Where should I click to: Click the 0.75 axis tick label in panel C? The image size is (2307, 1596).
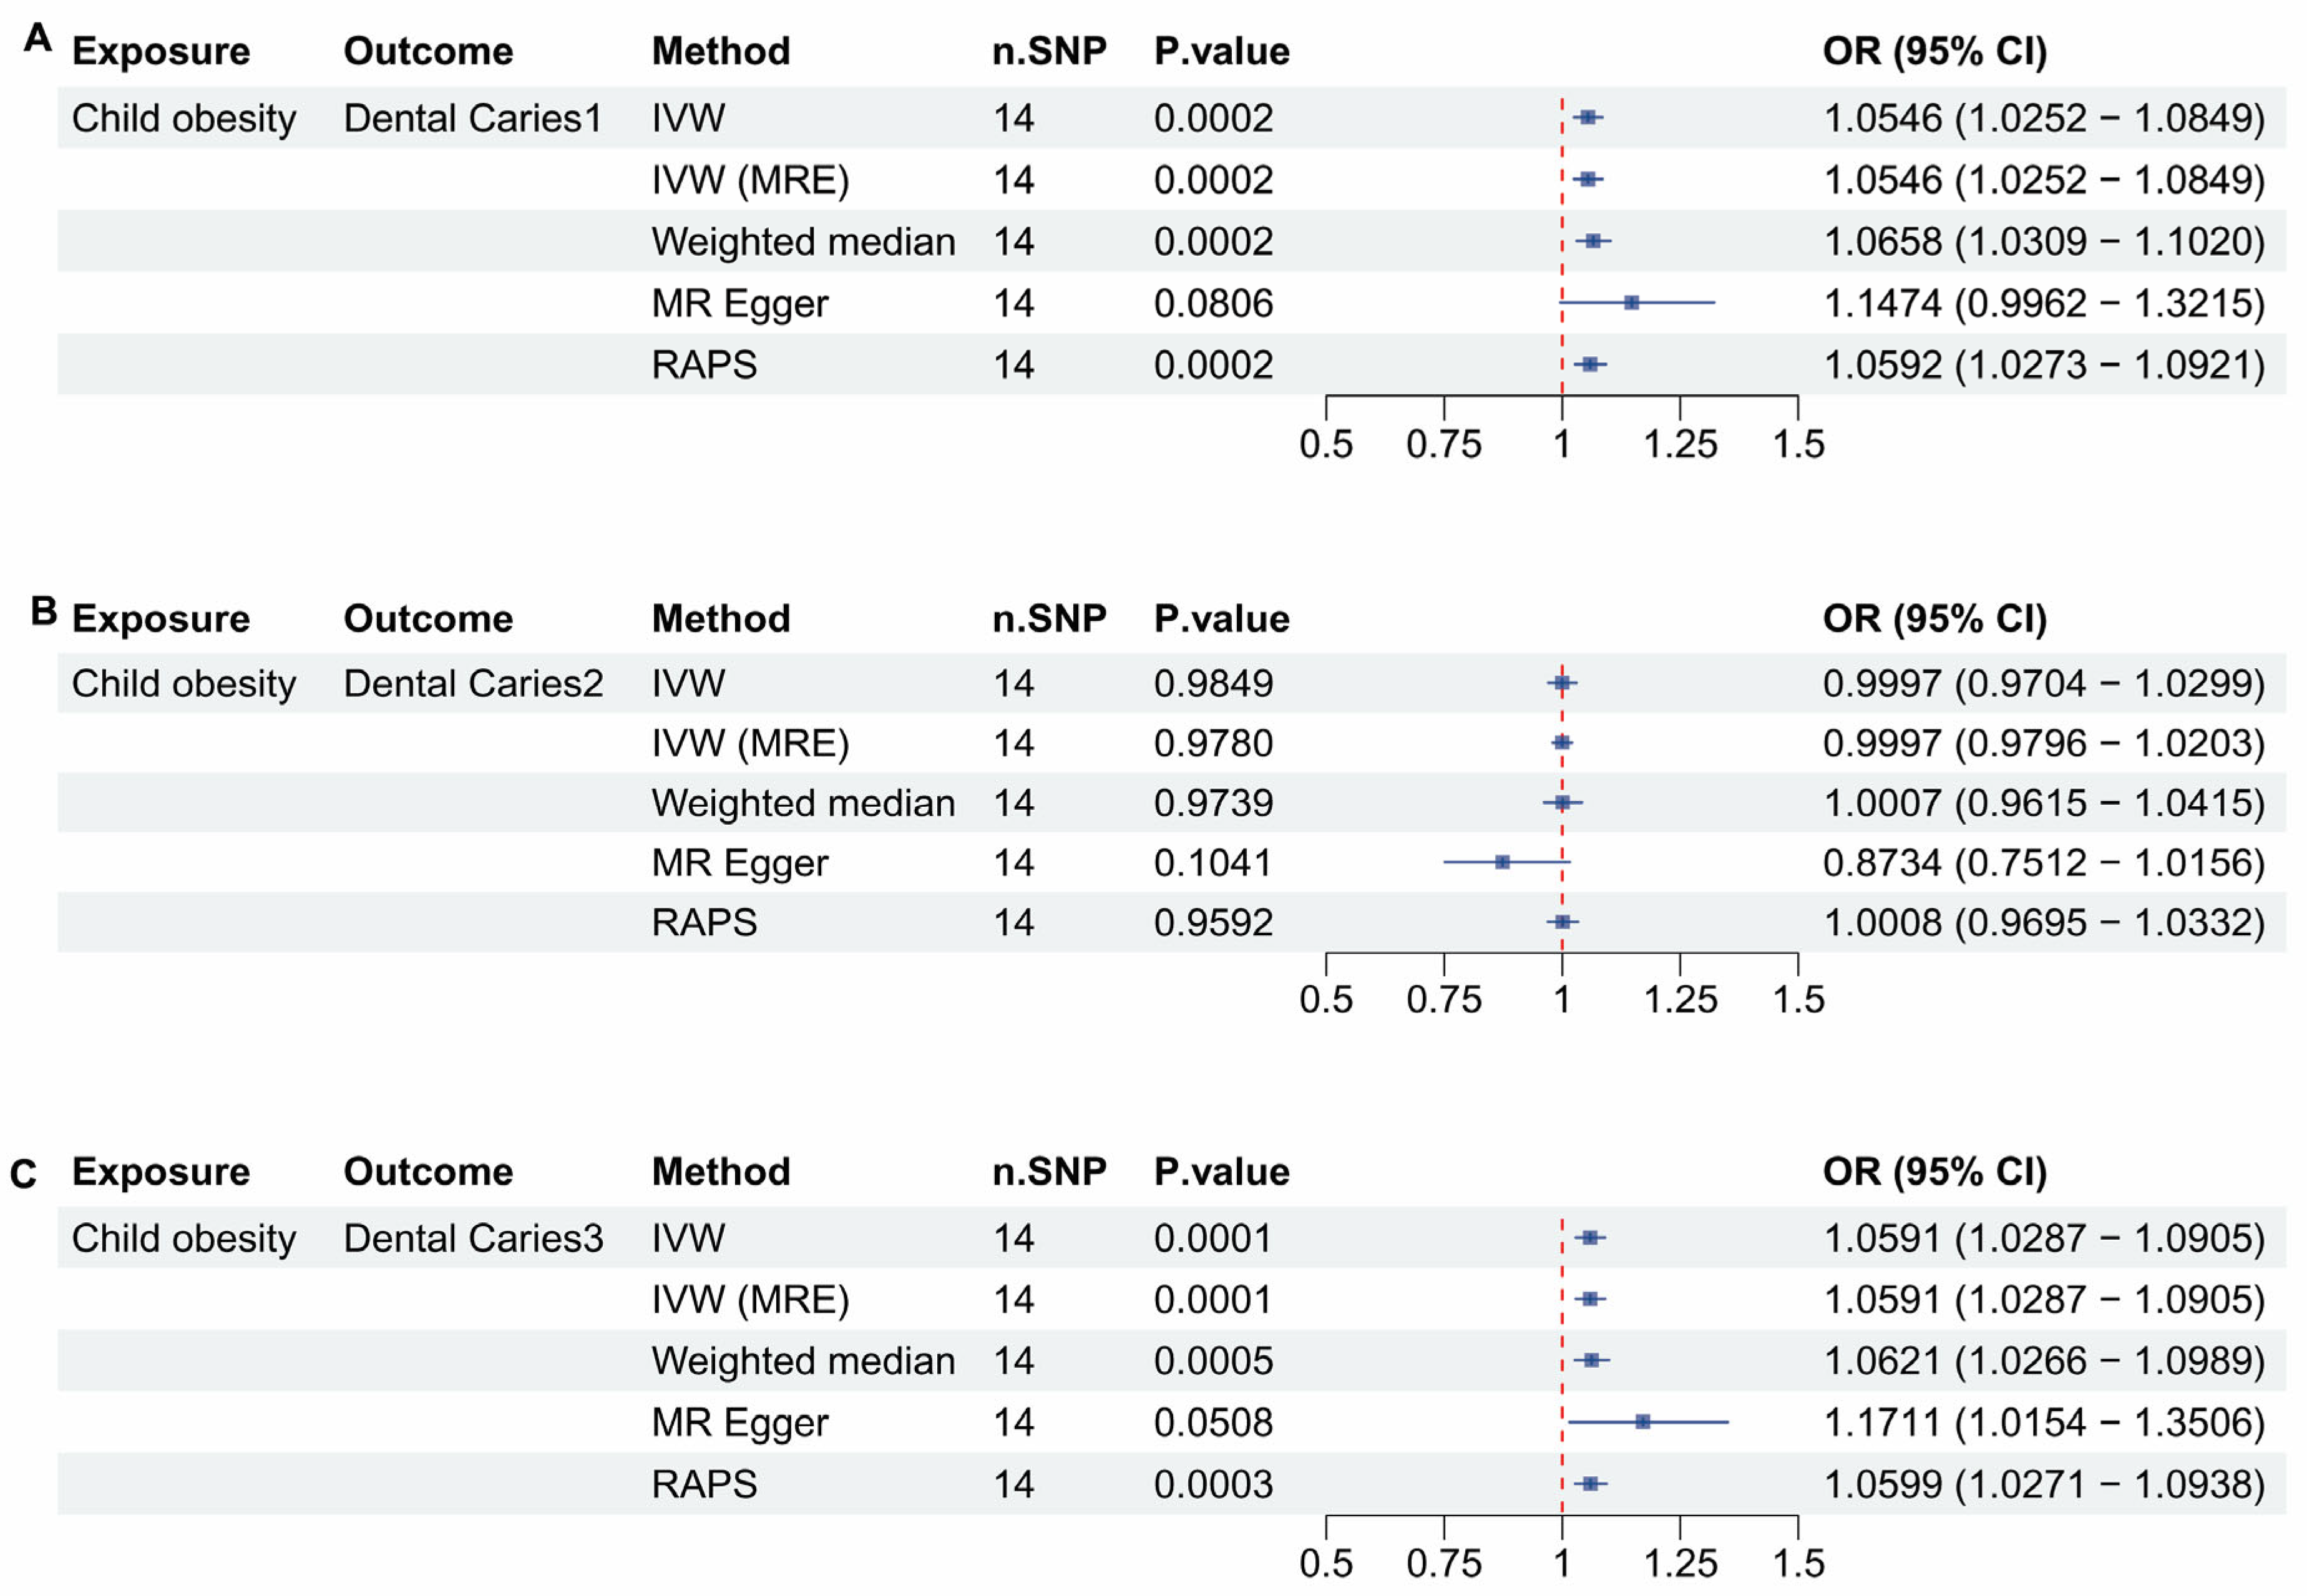coord(1443,1563)
